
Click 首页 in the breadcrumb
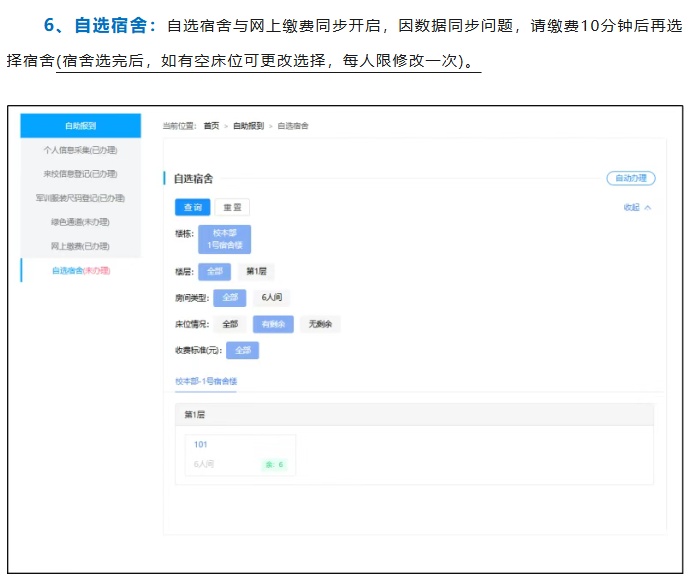[x=210, y=126]
